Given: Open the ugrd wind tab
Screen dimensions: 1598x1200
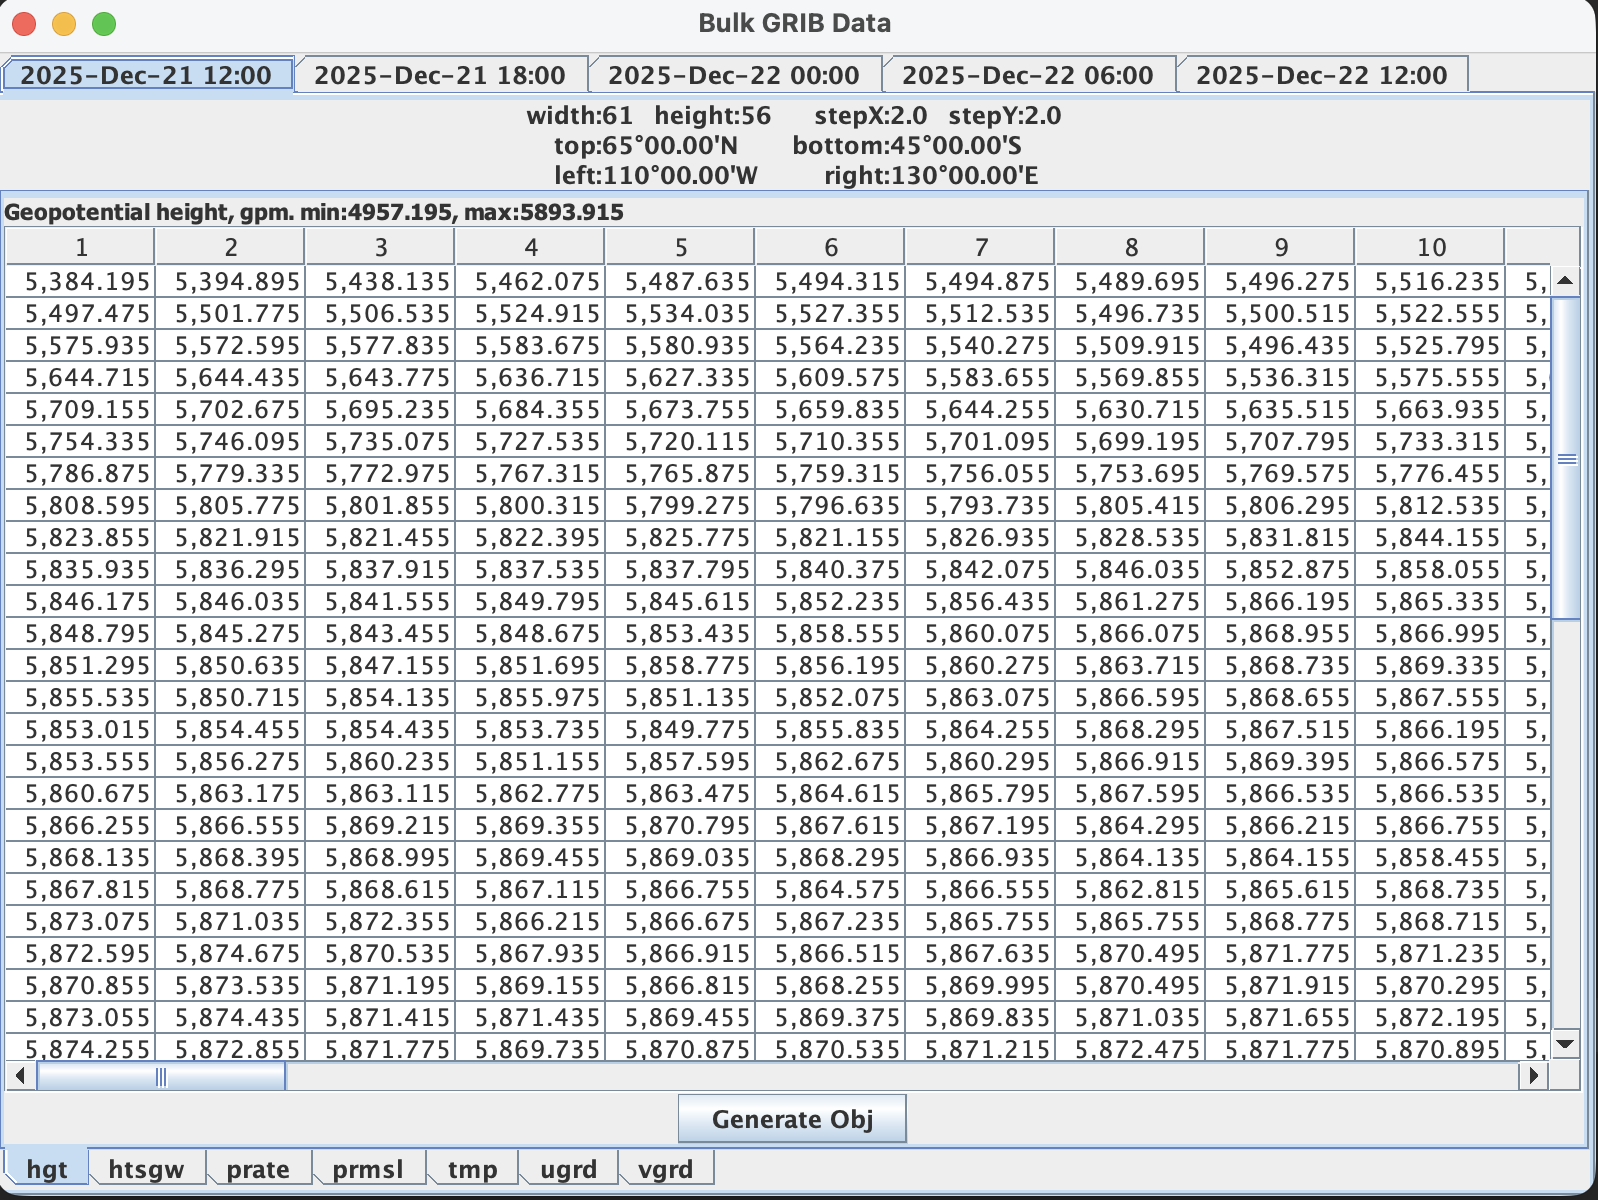Looking at the screenshot, I should 568,1169.
